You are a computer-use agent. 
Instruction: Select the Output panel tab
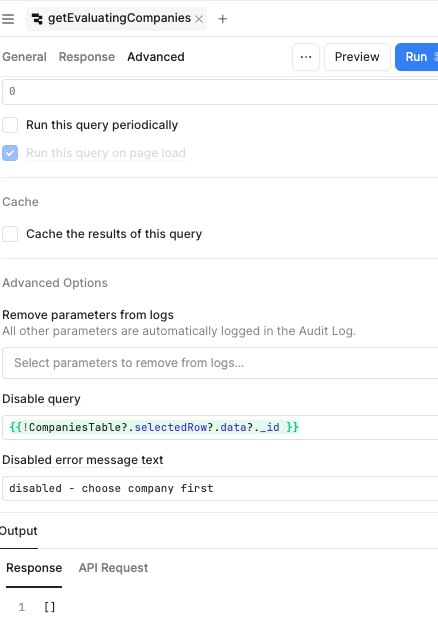18,531
